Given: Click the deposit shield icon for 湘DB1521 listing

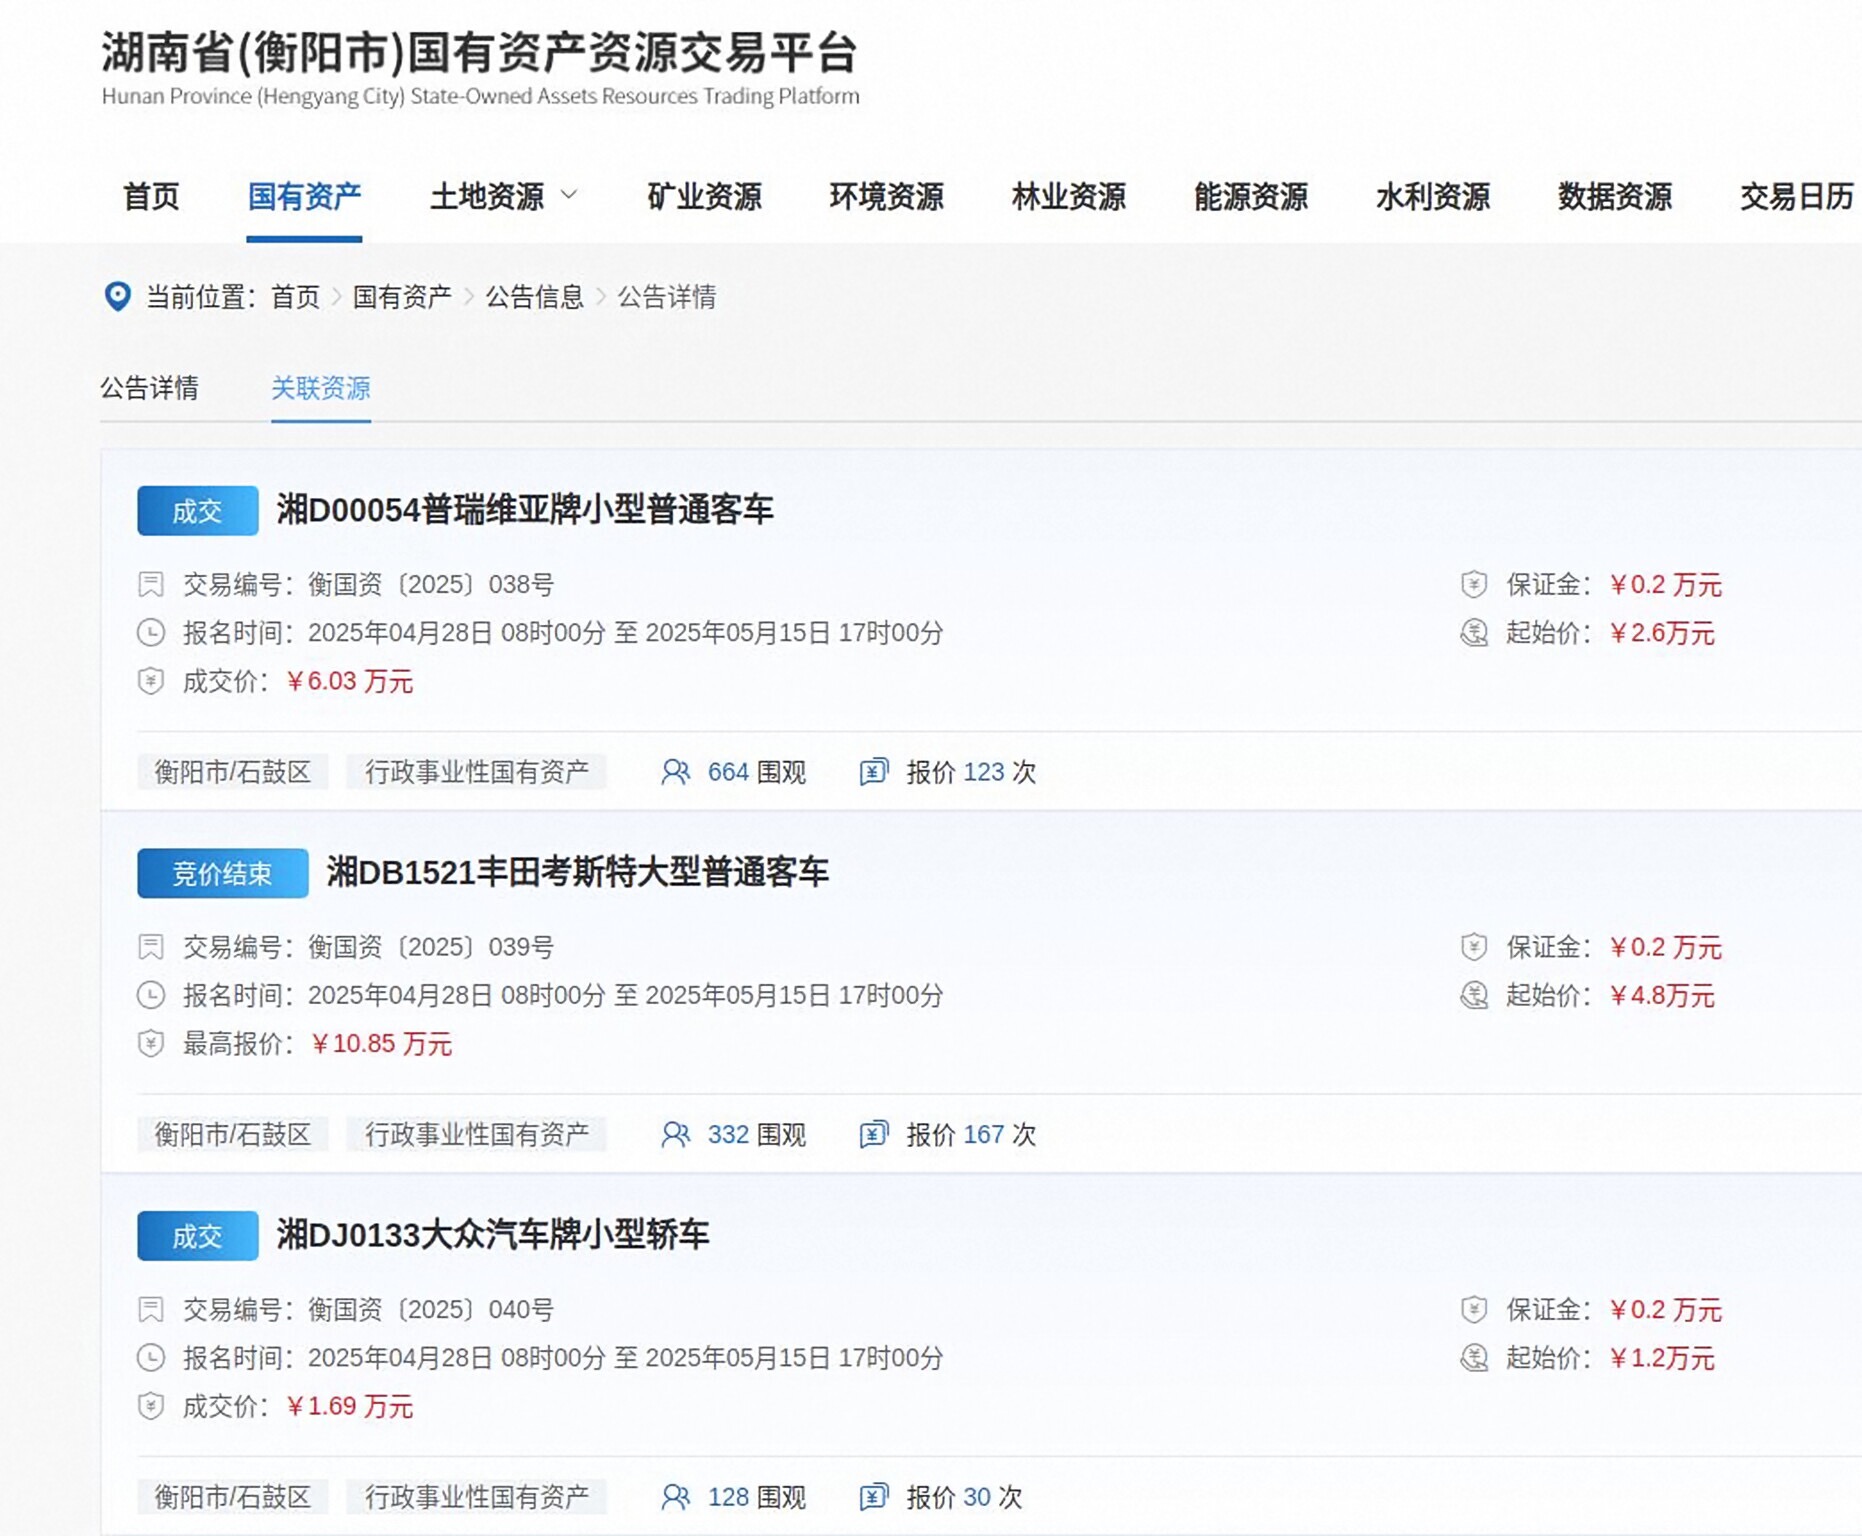Looking at the screenshot, I should coord(1473,947).
